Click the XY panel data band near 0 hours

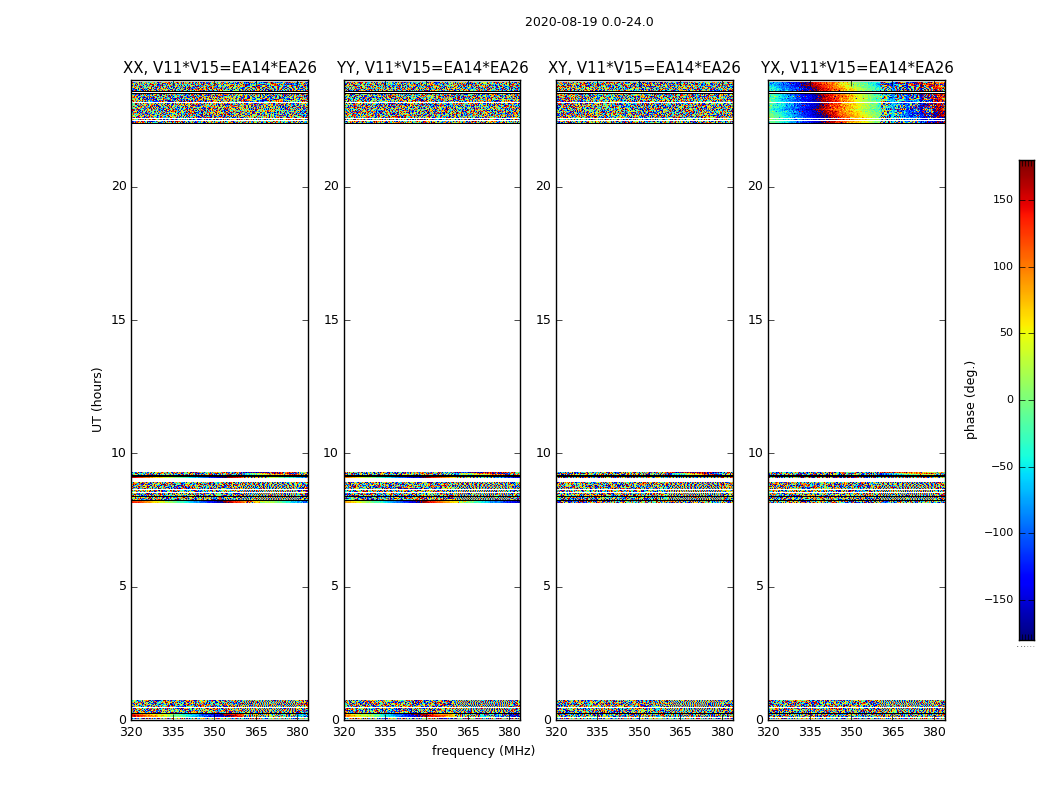click(644, 710)
